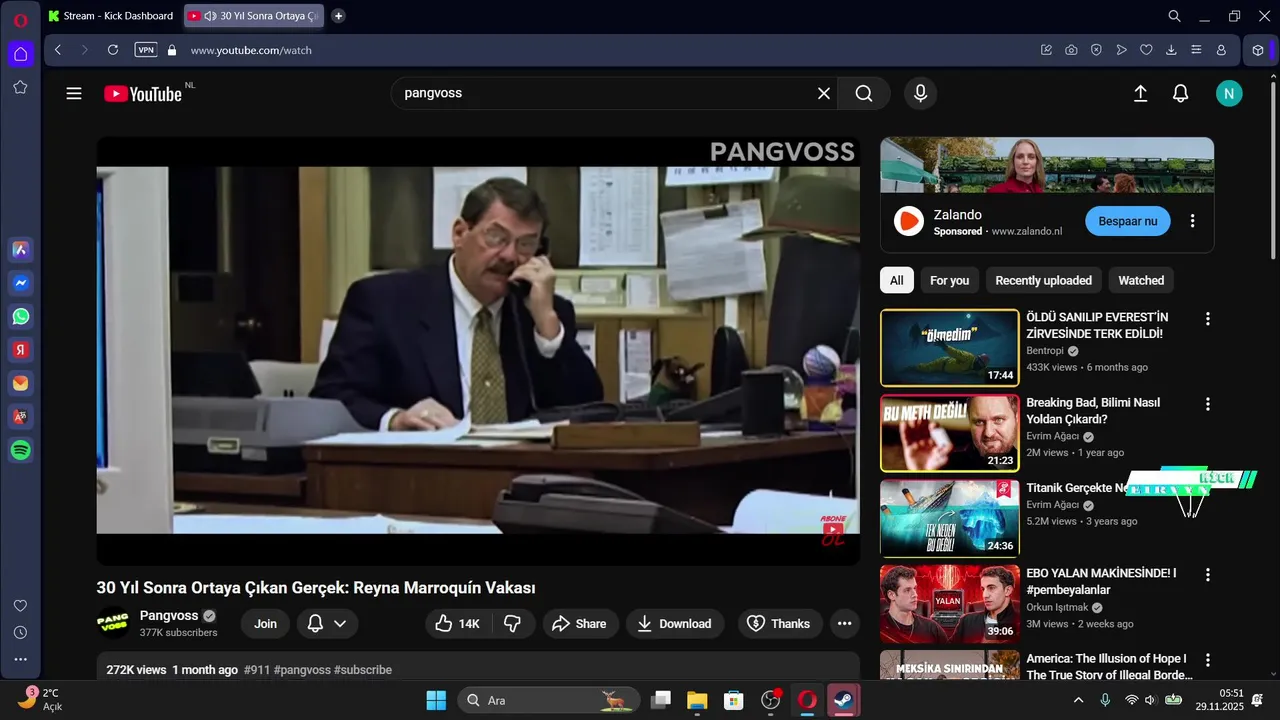
Task: Open more actions three-dots below video
Action: click(x=844, y=624)
